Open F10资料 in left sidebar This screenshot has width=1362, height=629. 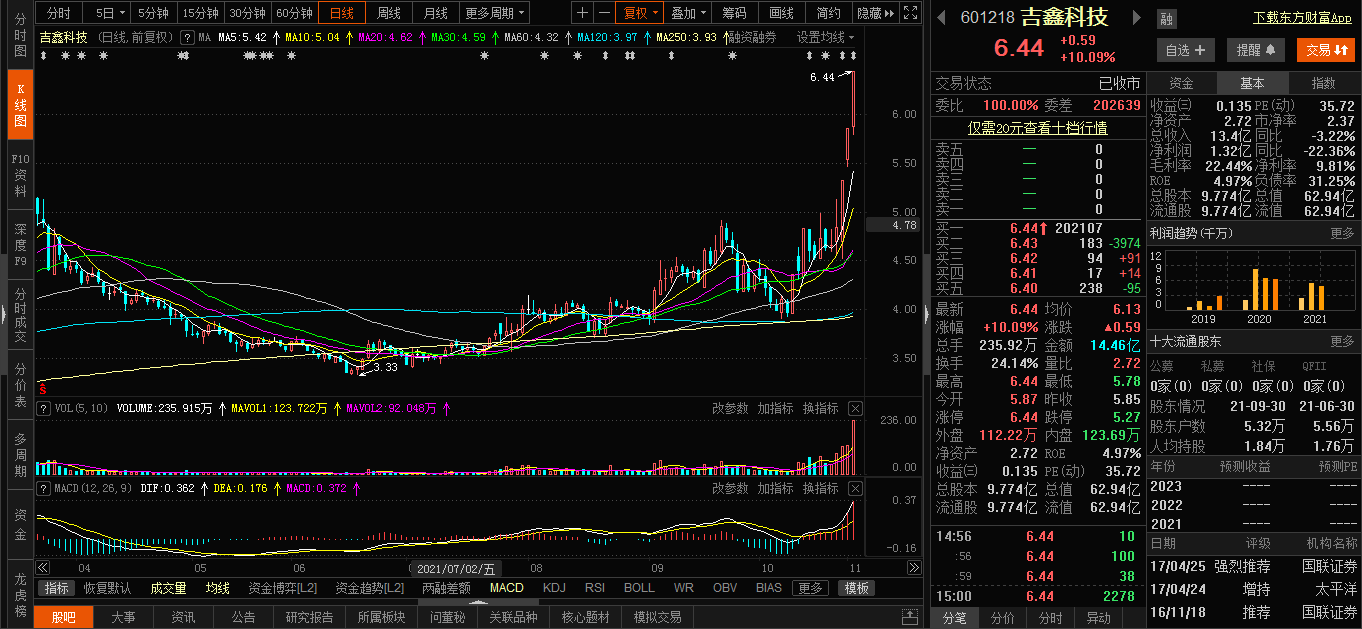click(20, 175)
